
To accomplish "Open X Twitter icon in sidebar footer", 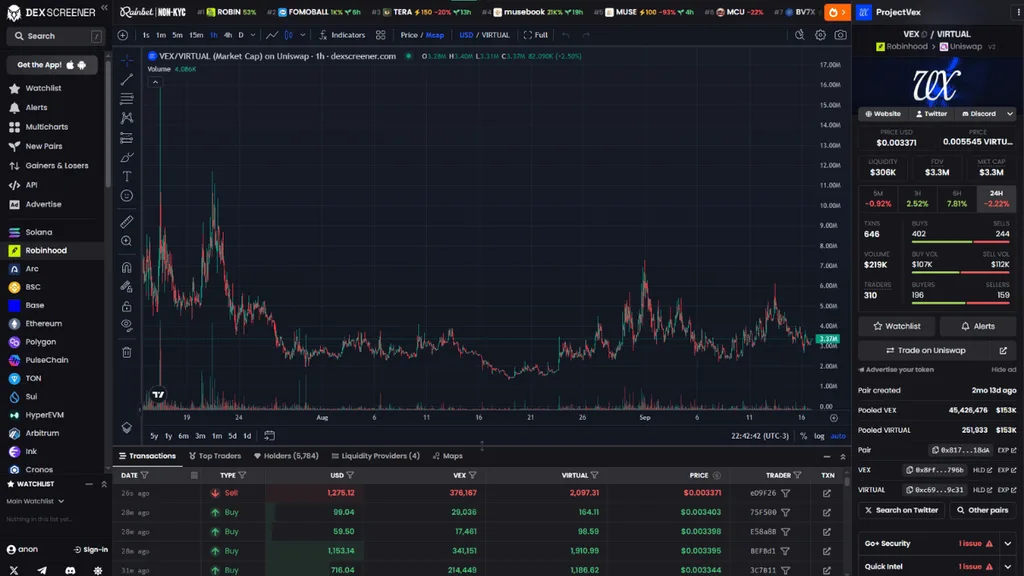I will 14,570.
